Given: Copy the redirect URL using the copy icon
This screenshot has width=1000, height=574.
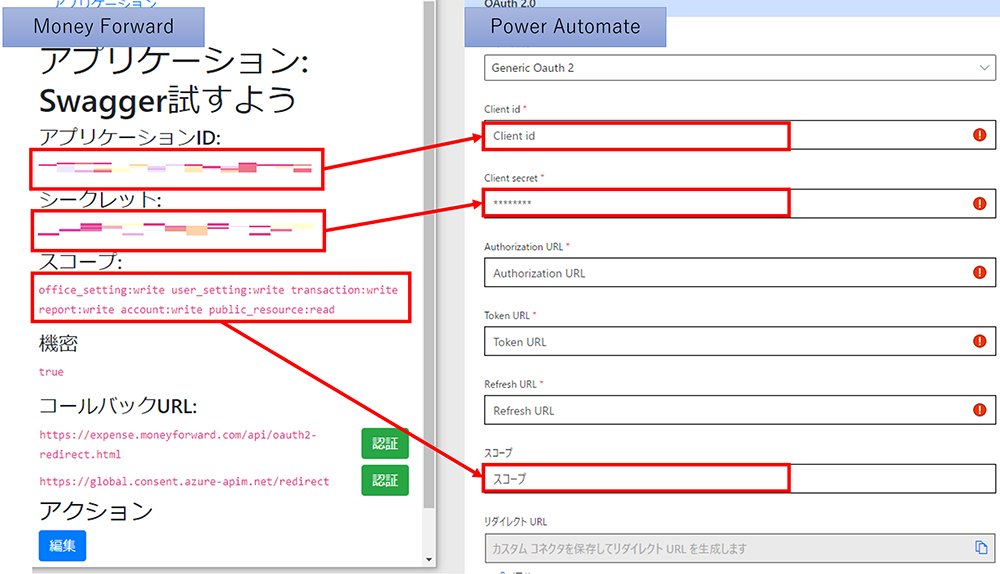Looking at the screenshot, I should [981, 547].
